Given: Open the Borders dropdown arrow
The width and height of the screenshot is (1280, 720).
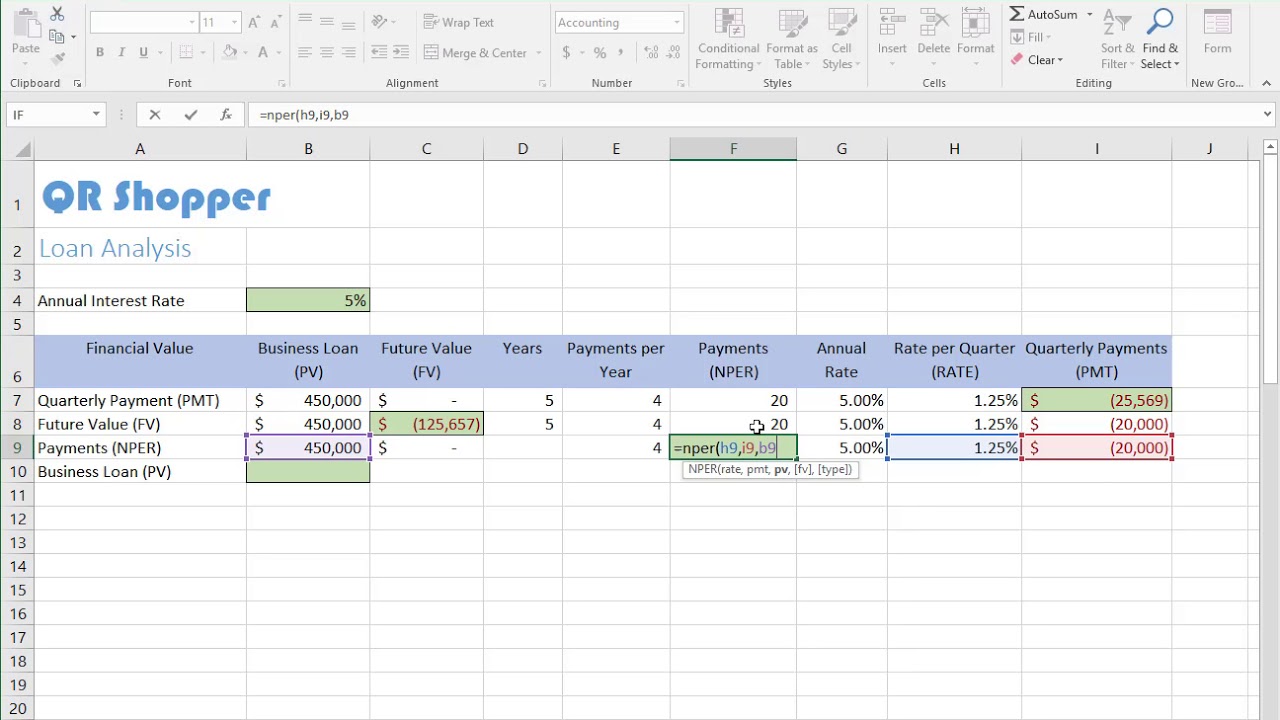Looking at the screenshot, I should pyautogui.click(x=201, y=53).
